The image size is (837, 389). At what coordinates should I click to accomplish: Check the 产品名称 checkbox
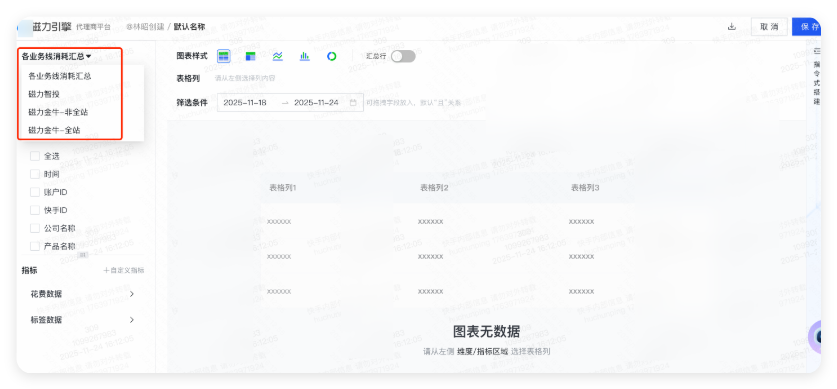coord(35,247)
